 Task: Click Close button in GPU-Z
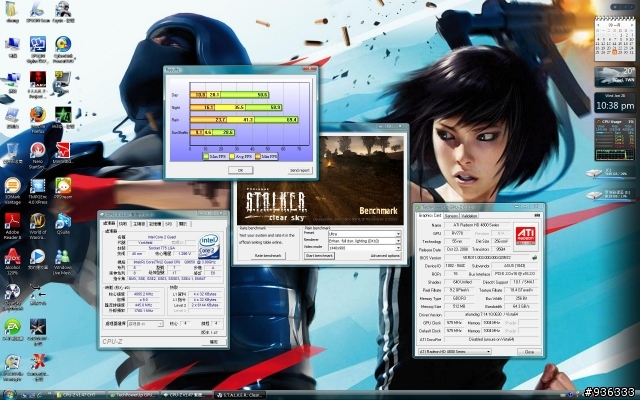click(529, 351)
